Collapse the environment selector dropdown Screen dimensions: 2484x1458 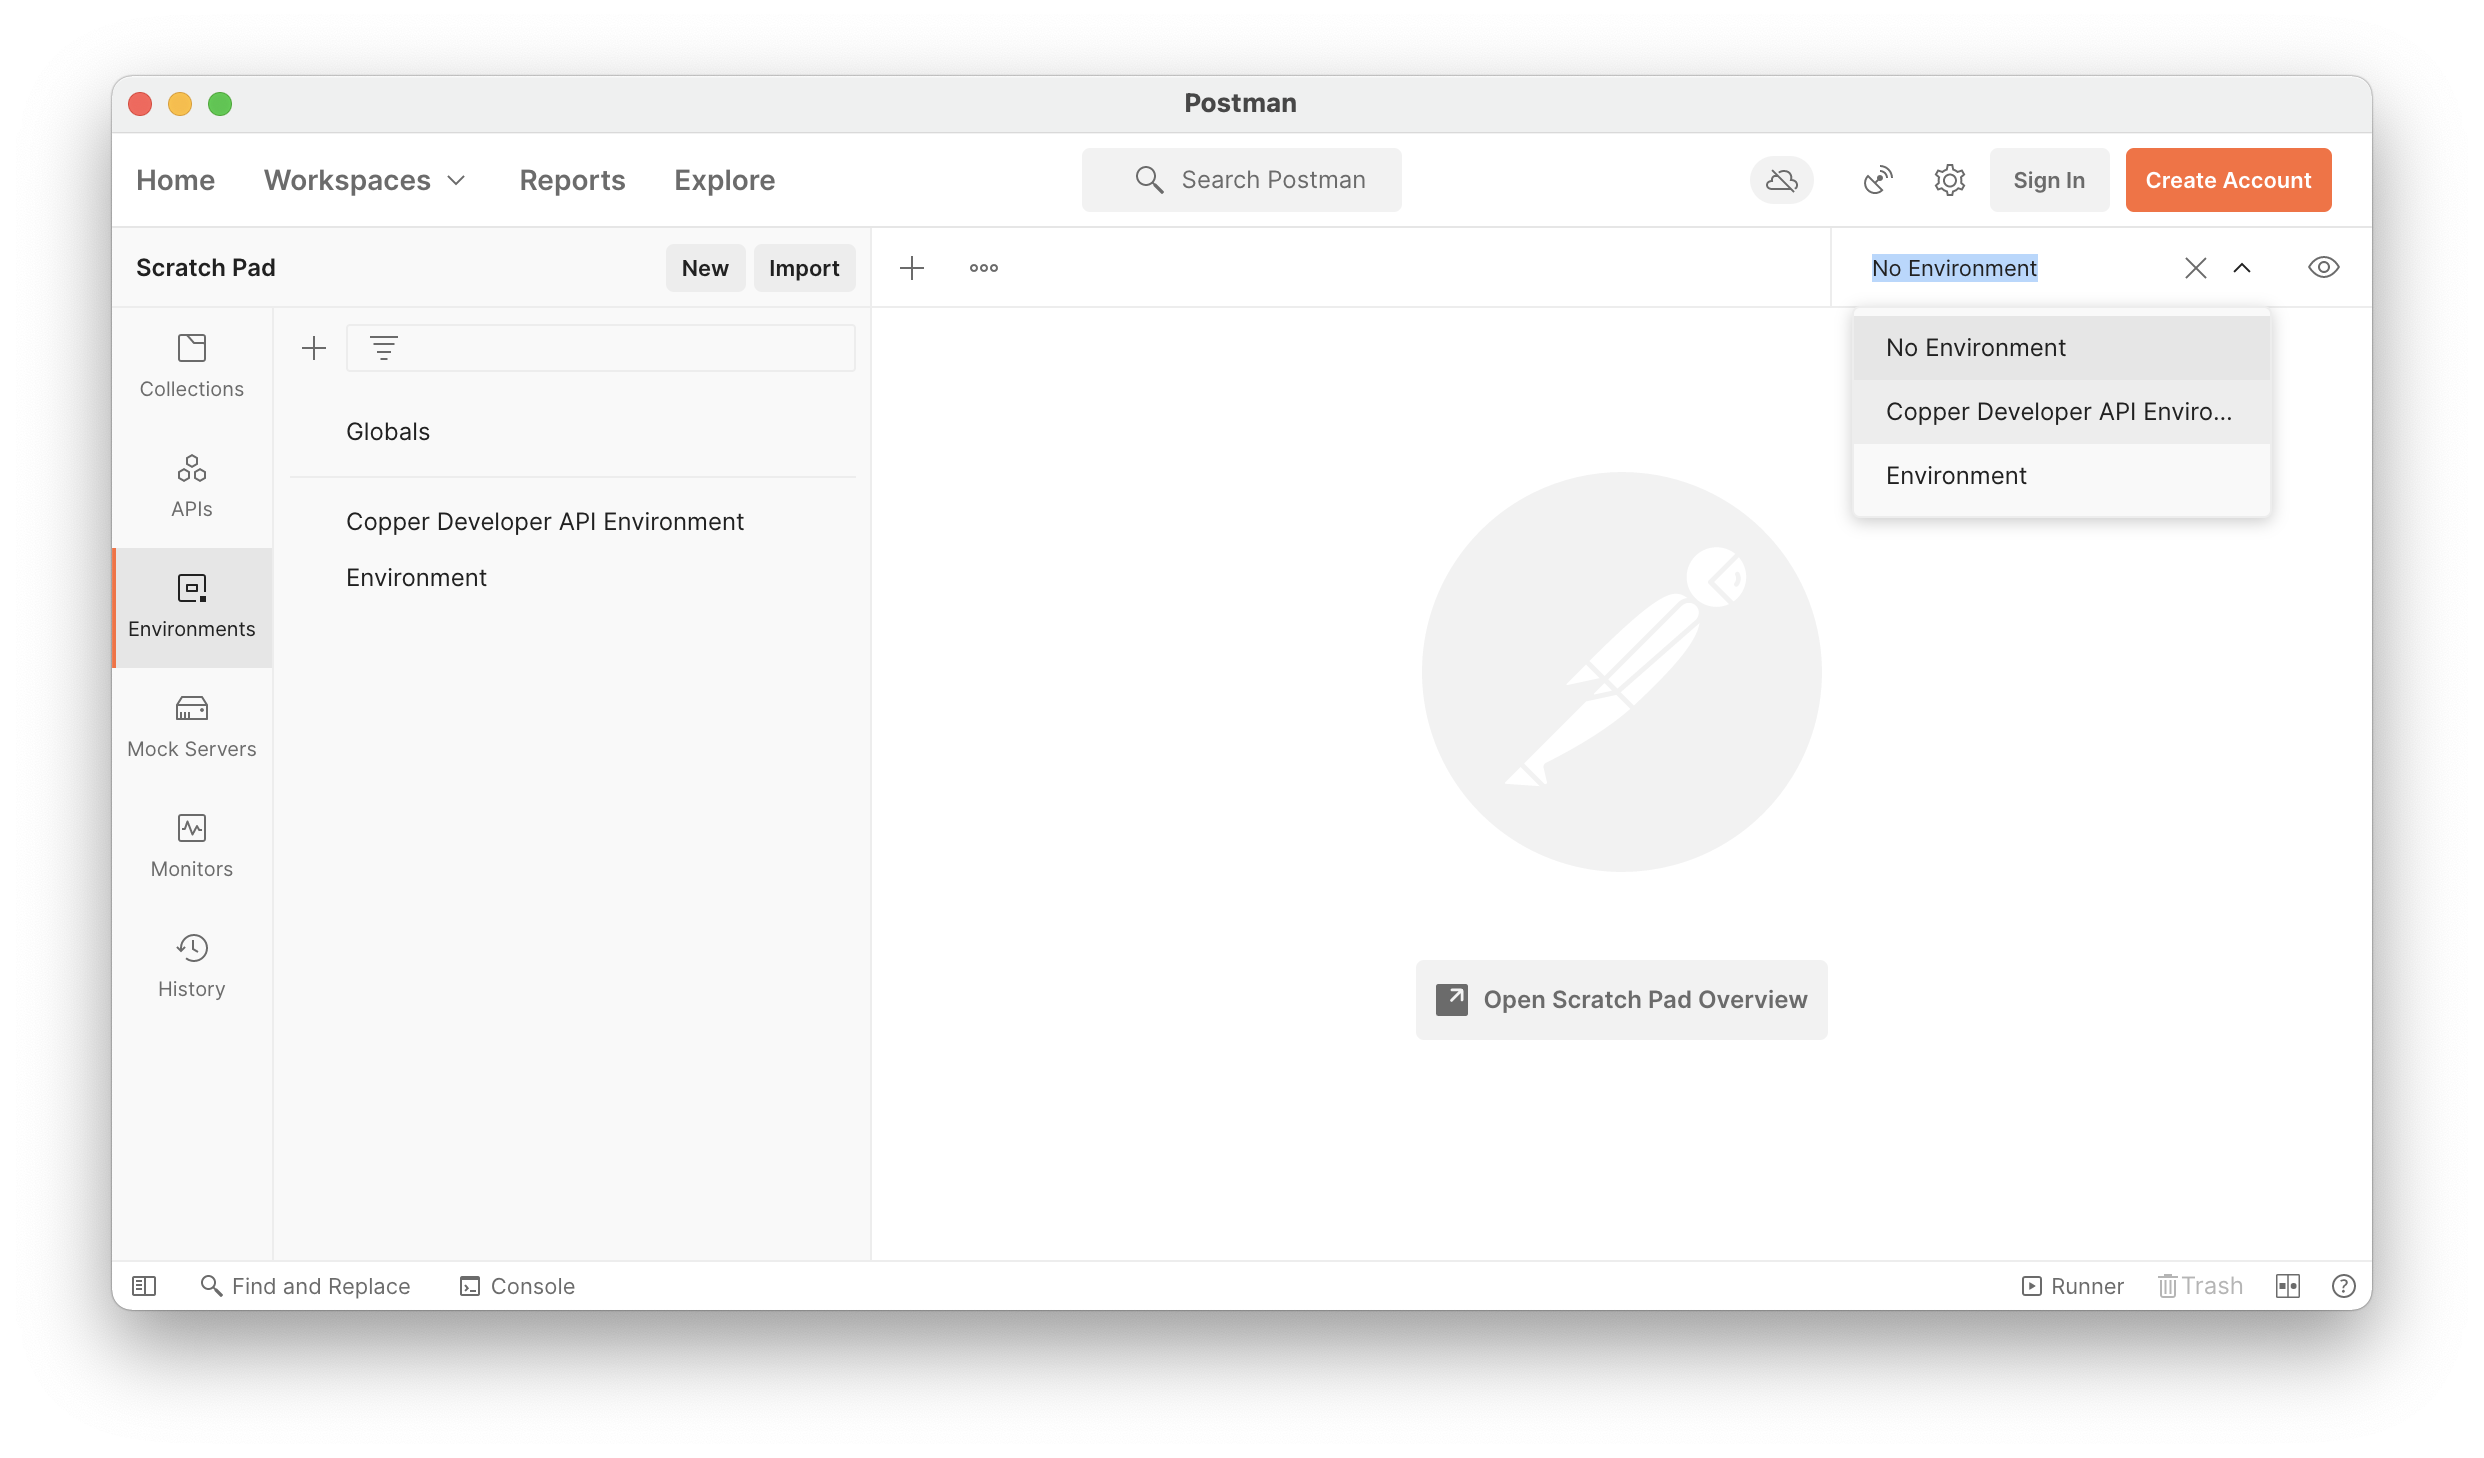point(2241,267)
